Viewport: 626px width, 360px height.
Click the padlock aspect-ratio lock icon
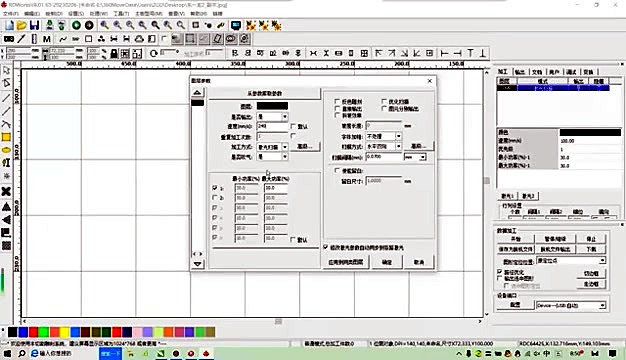(x=114, y=53)
